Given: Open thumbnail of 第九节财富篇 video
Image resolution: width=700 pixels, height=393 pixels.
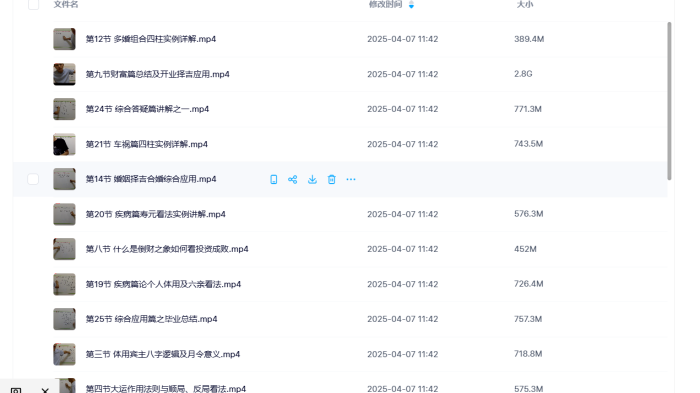Looking at the screenshot, I should coord(64,74).
